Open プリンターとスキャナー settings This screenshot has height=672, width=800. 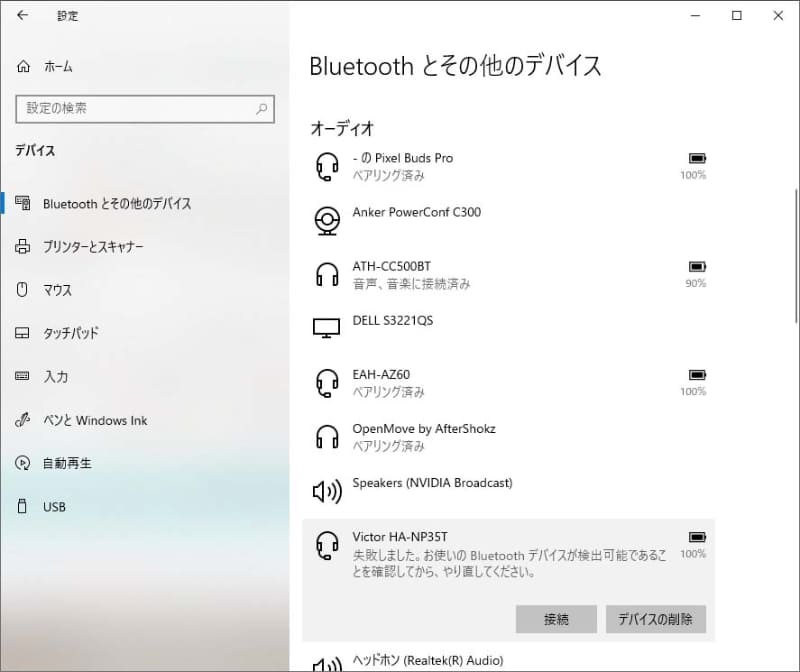click(93, 247)
